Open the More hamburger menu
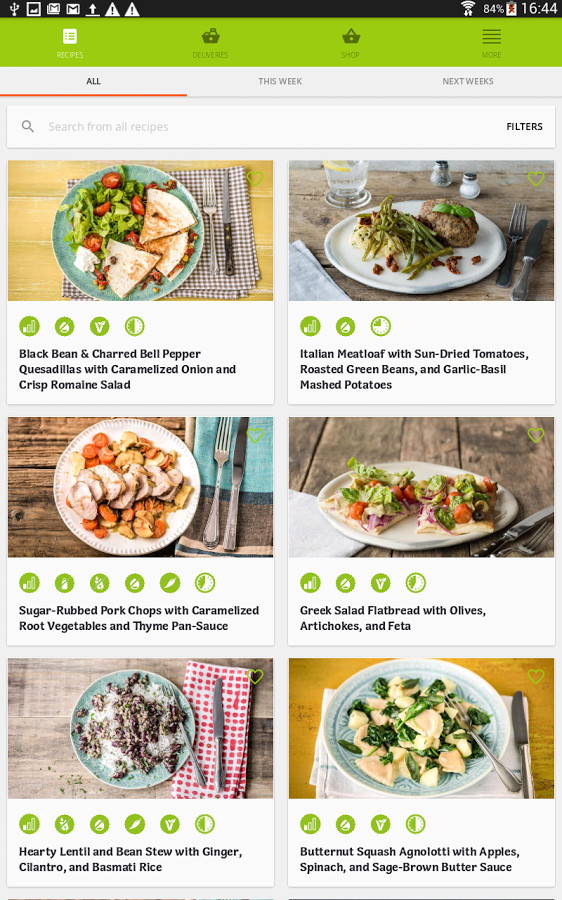This screenshot has width=562, height=900. 491,37
